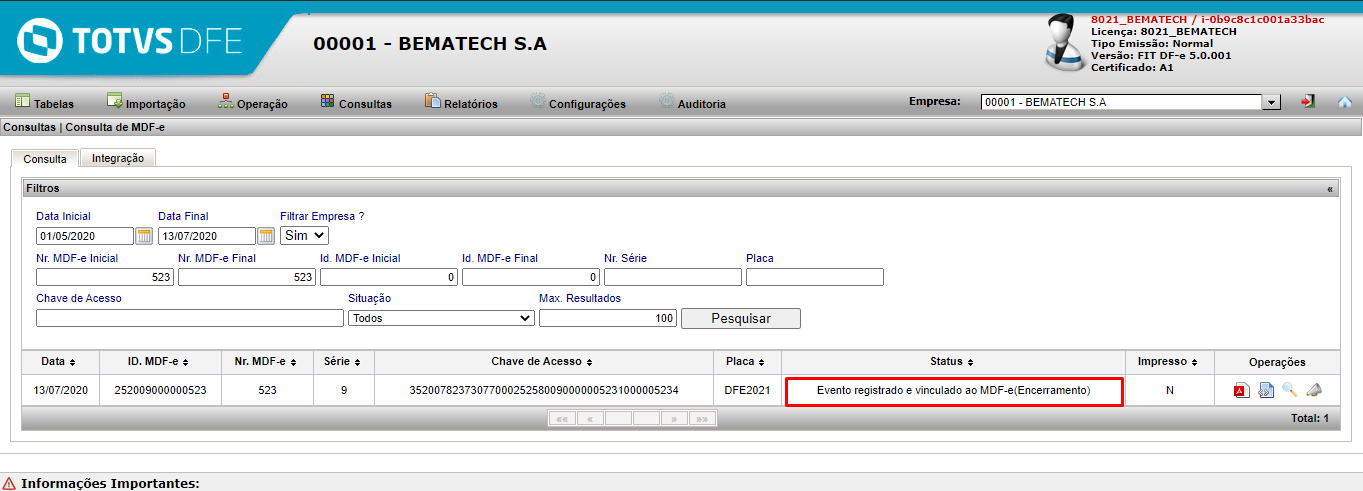The image size is (1363, 491).
Task: Click the ID cell 252009000000523
Action: (158, 390)
